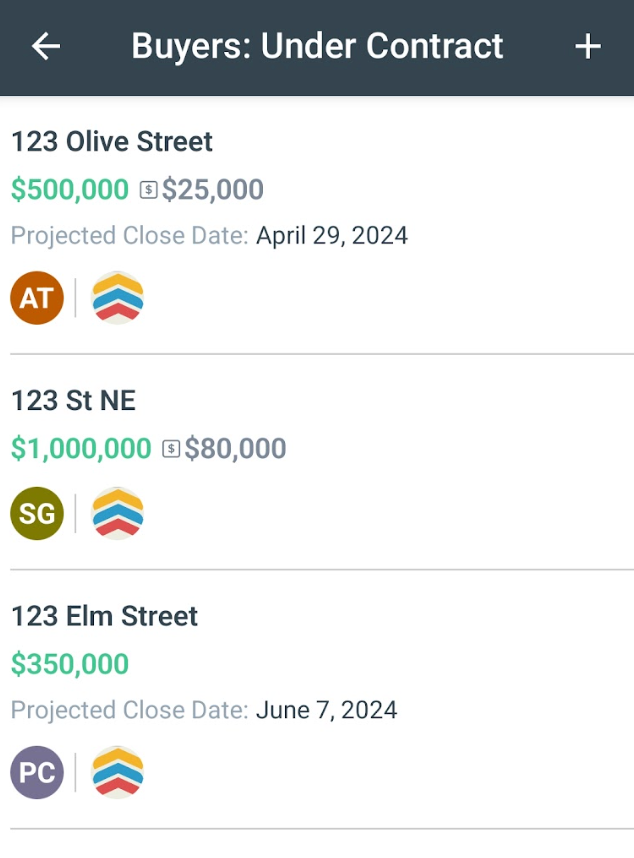Select the $1,000,000 price
Image resolution: width=634 pixels, height=858 pixels.
tap(81, 449)
